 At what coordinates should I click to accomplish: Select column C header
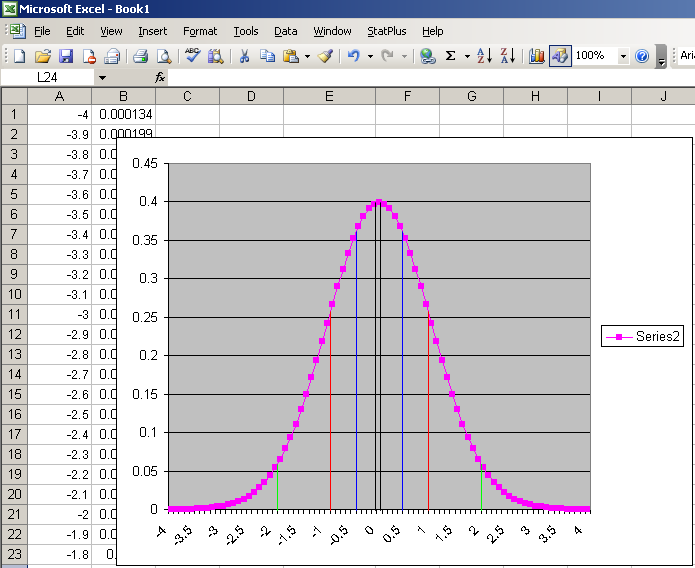[x=187, y=96]
